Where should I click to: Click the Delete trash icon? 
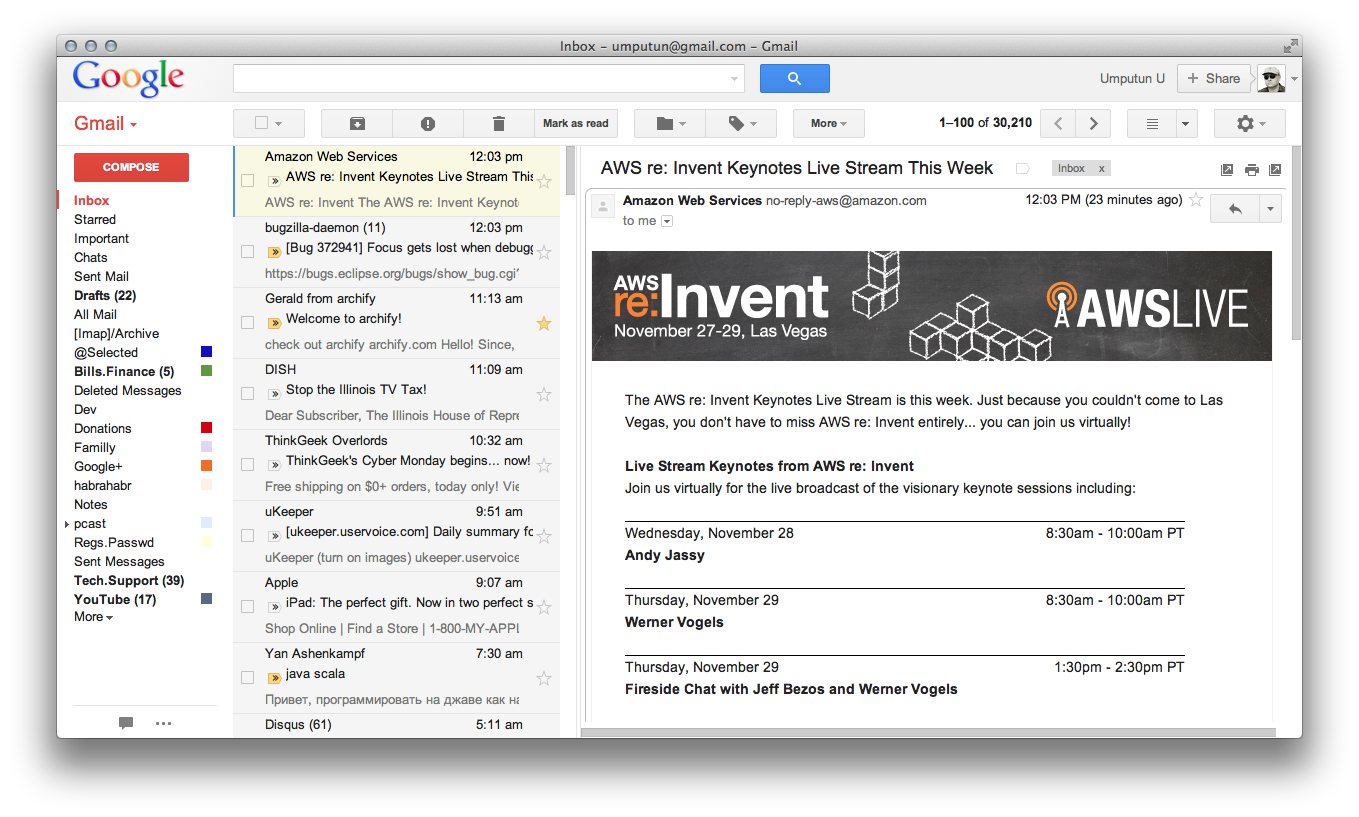coord(499,124)
